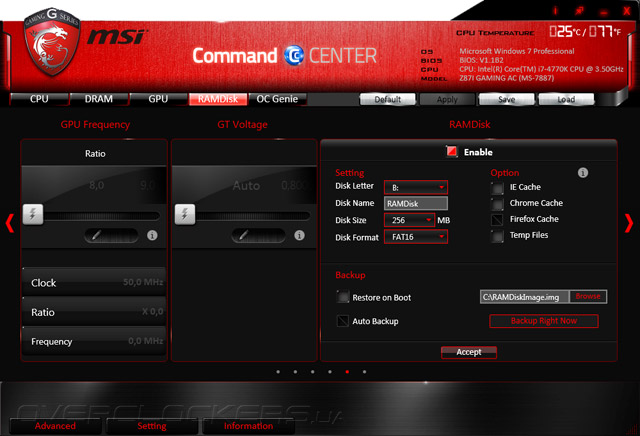Minimize the Command Center window
The height and width of the screenshot is (436, 640).
(x=604, y=13)
